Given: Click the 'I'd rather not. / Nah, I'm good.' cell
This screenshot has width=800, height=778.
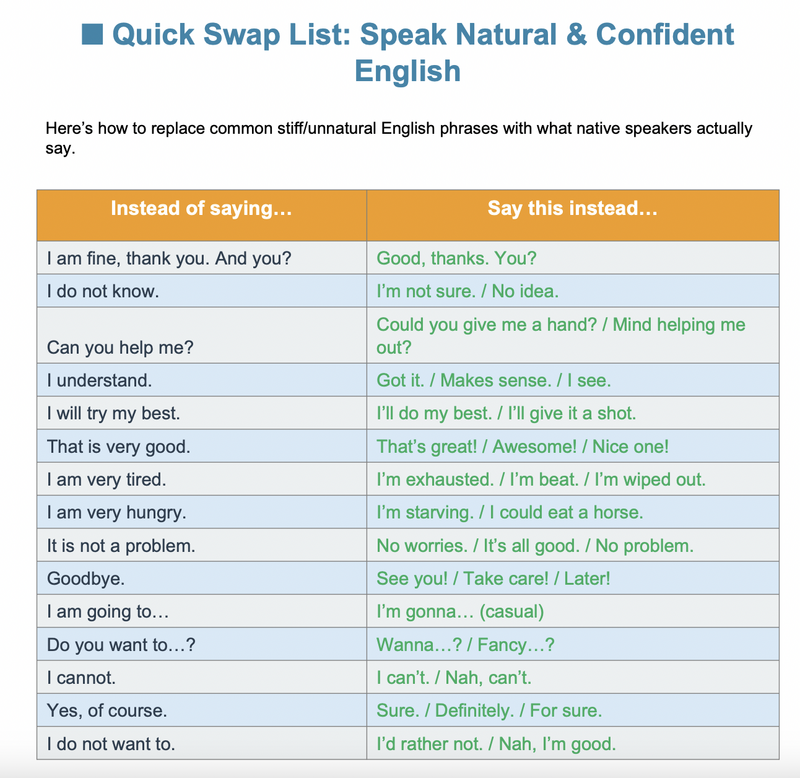Looking at the screenshot, I should point(572,743).
